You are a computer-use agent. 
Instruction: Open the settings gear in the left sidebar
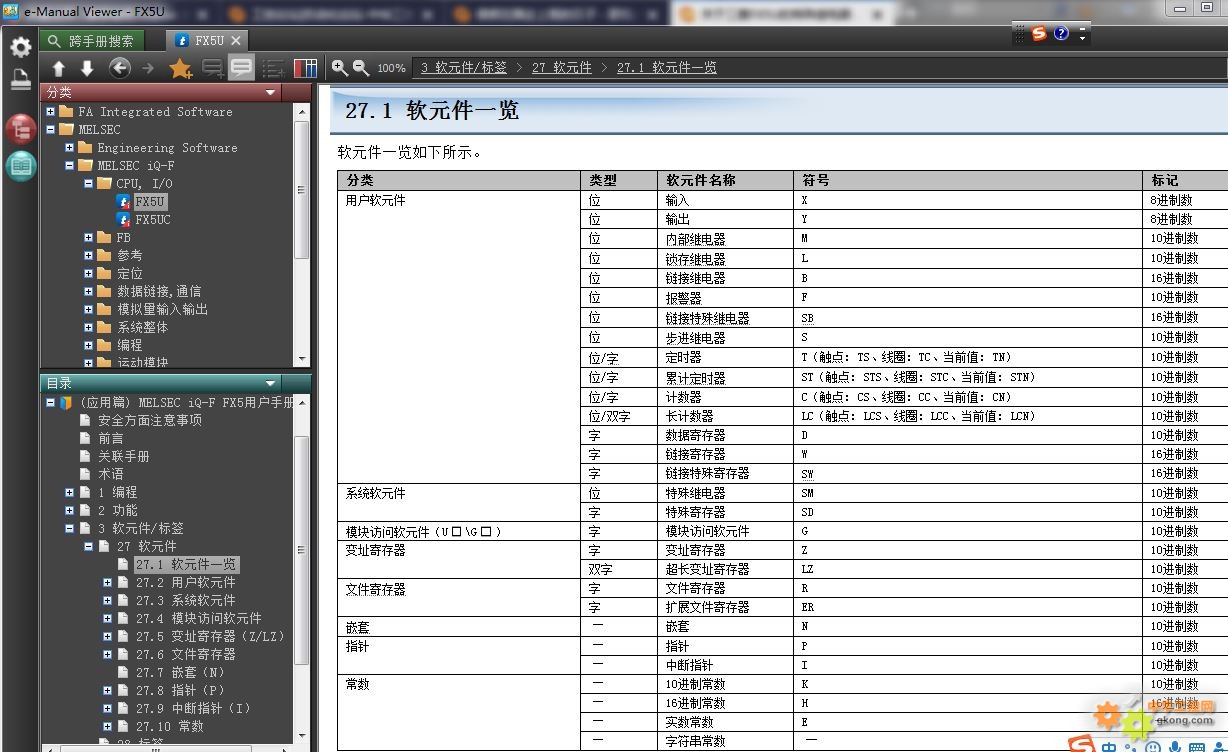pos(20,47)
